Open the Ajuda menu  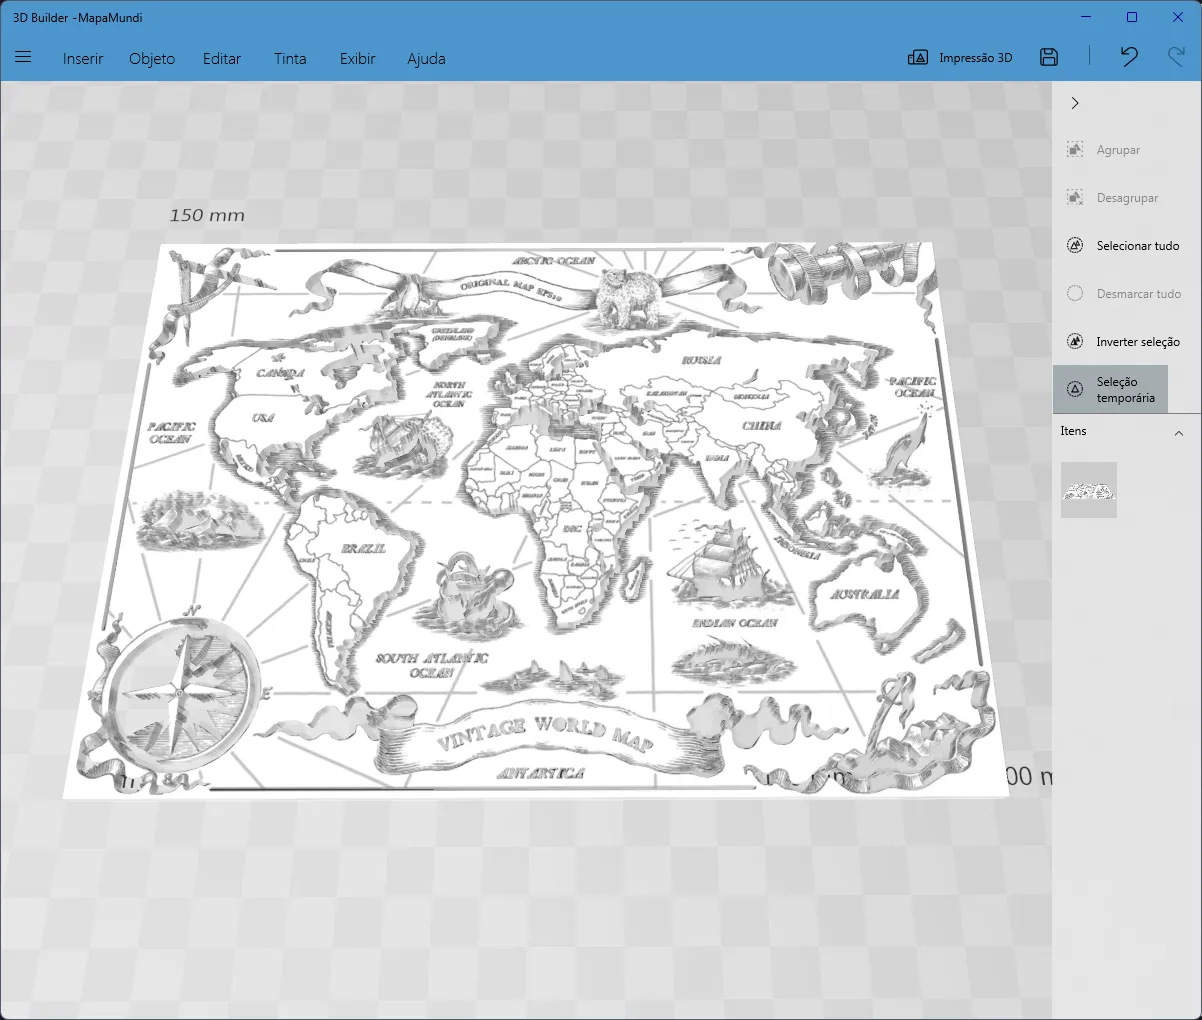[426, 58]
